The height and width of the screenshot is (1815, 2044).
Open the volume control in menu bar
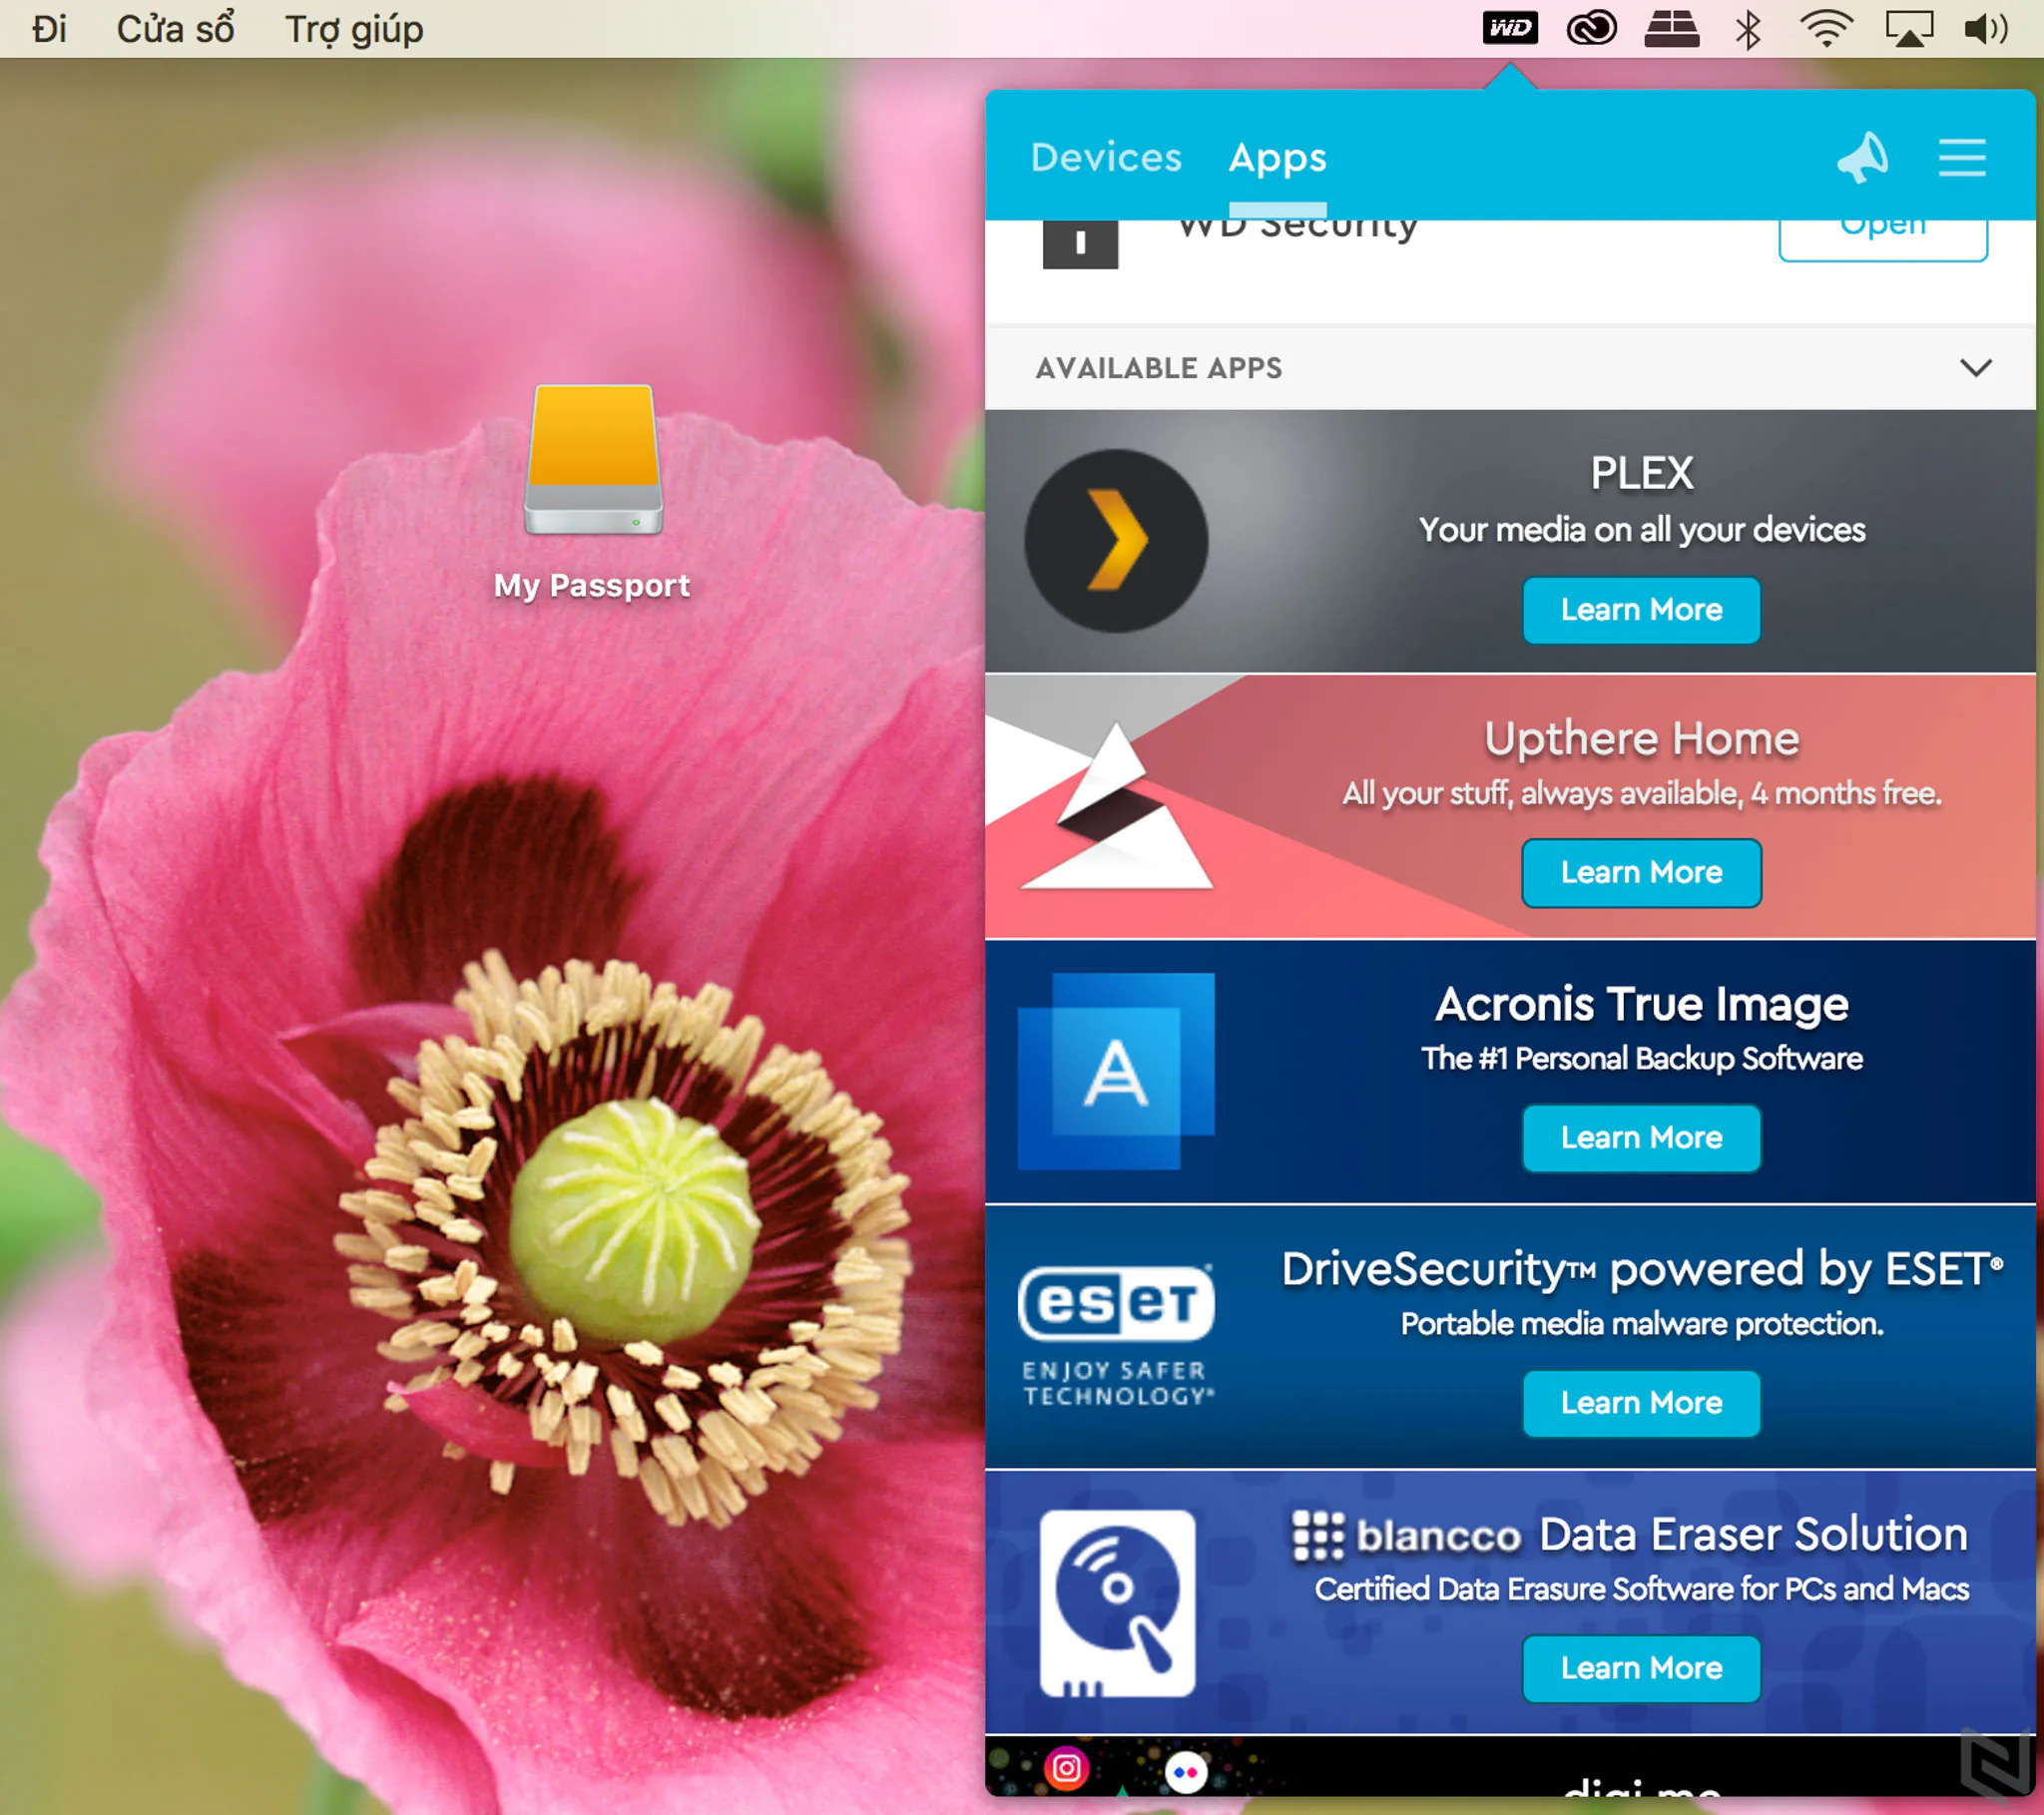pyautogui.click(x=1986, y=28)
